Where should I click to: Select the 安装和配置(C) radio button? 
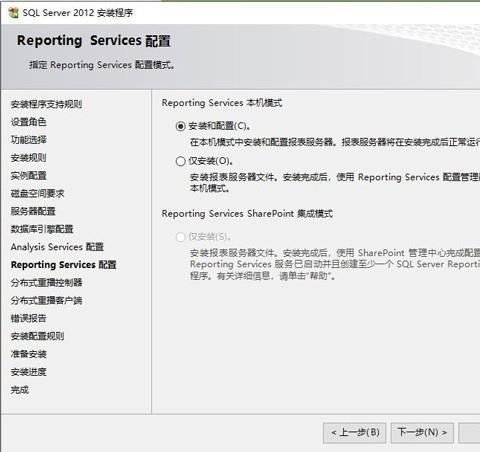pyautogui.click(x=180, y=126)
